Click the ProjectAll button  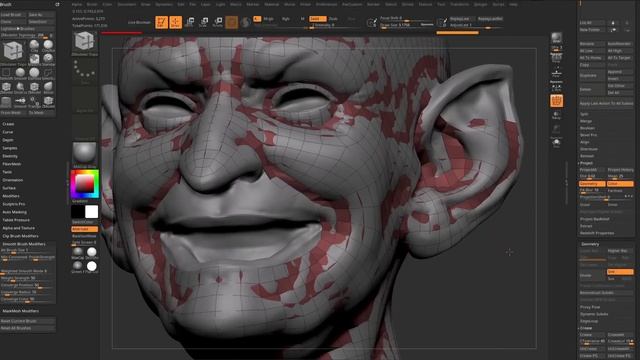pyautogui.click(x=592, y=170)
